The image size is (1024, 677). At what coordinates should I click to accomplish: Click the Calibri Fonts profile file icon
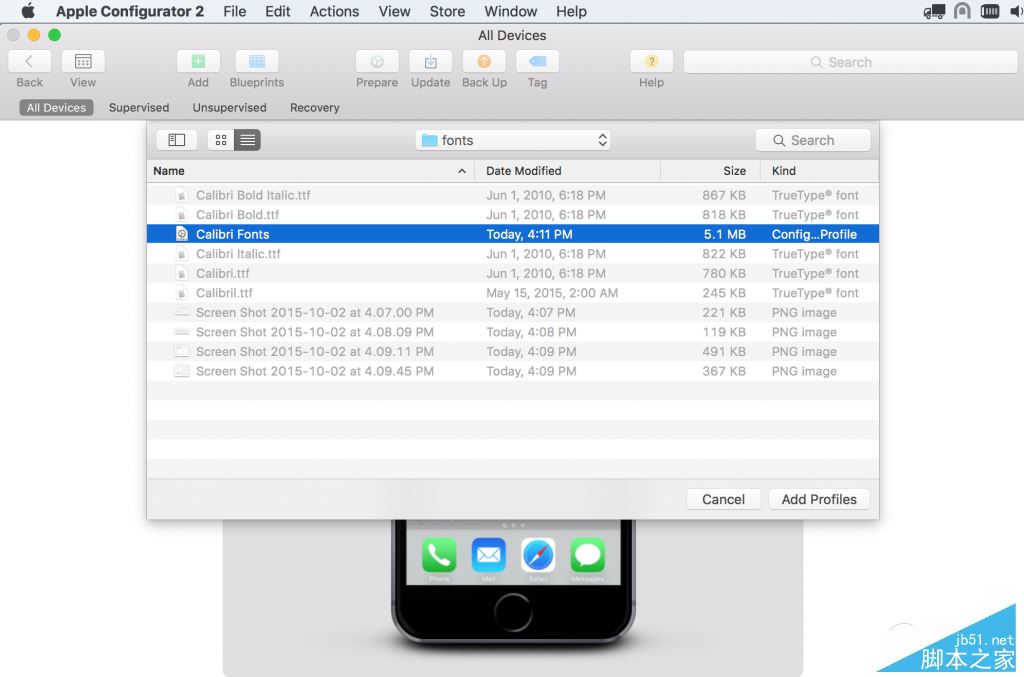182,234
